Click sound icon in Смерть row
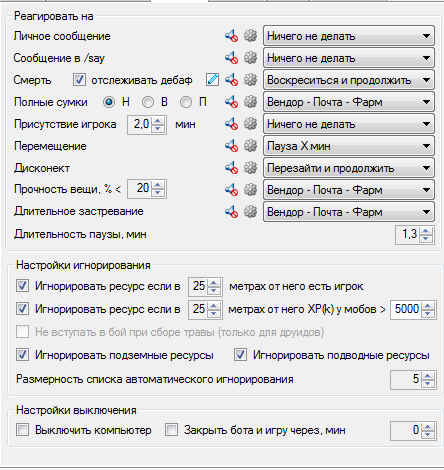Viewport: 444px width, 470px height. (231, 80)
